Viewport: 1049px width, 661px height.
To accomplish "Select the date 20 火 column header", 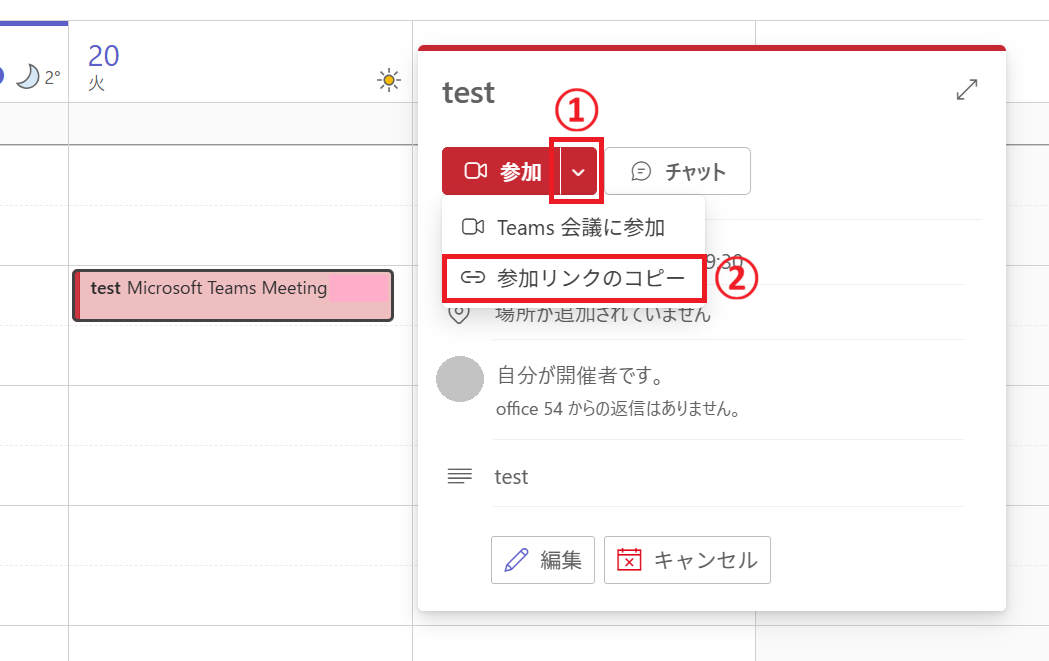I will [103, 65].
